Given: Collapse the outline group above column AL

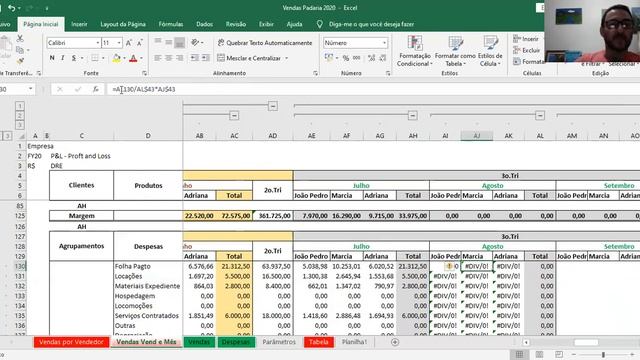Looking at the screenshot, I should (x=540, y=116).
